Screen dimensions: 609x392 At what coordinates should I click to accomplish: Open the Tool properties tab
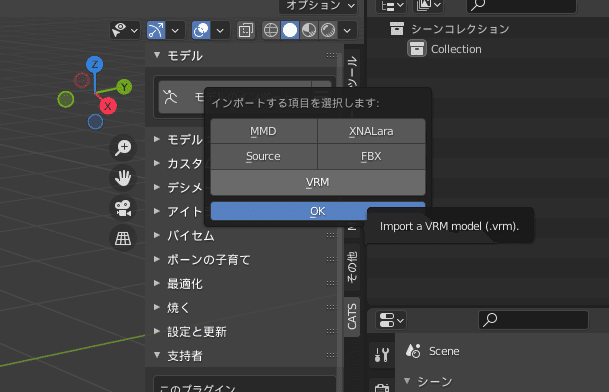(382, 354)
